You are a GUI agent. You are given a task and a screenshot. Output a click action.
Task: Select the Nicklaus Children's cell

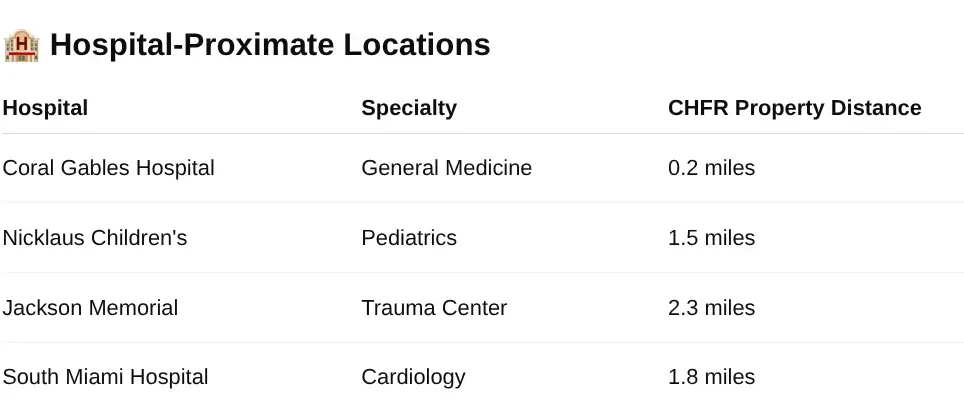(95, 238)
